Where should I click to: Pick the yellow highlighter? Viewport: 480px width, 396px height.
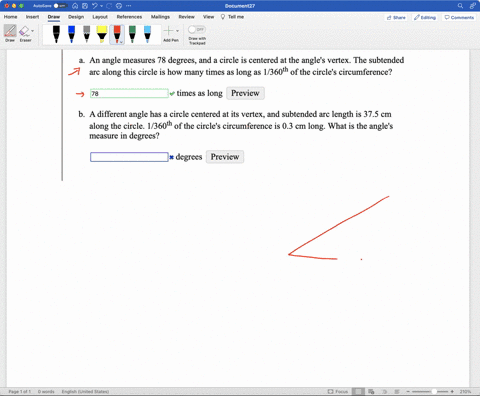click(102, 34)
